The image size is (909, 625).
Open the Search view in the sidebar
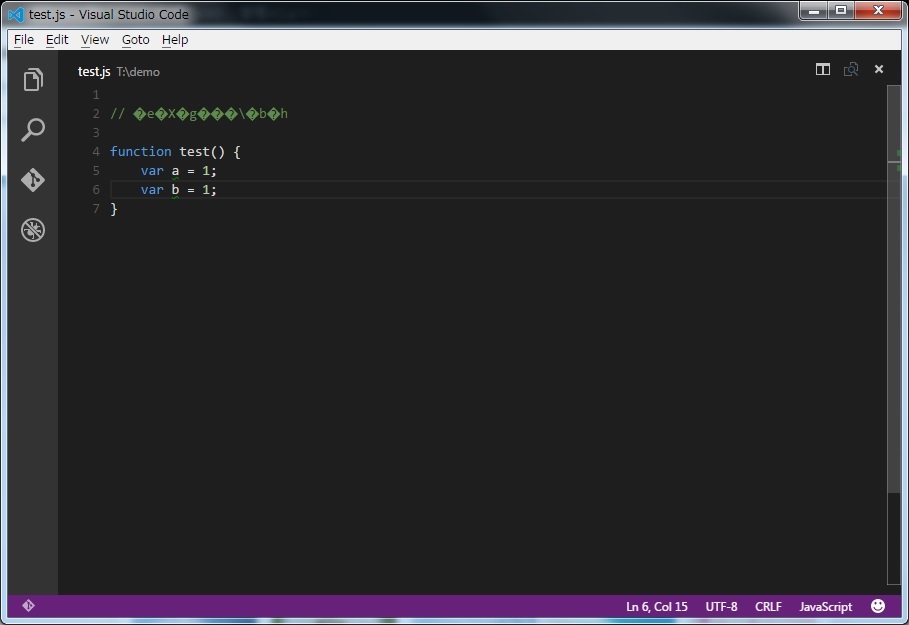(33, 130)
